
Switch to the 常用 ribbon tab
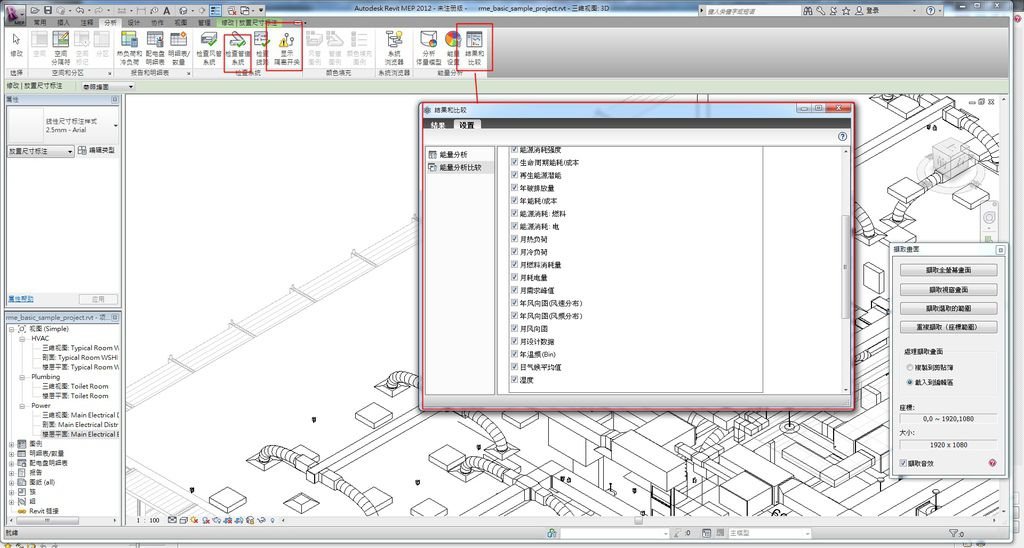[40, 23]
